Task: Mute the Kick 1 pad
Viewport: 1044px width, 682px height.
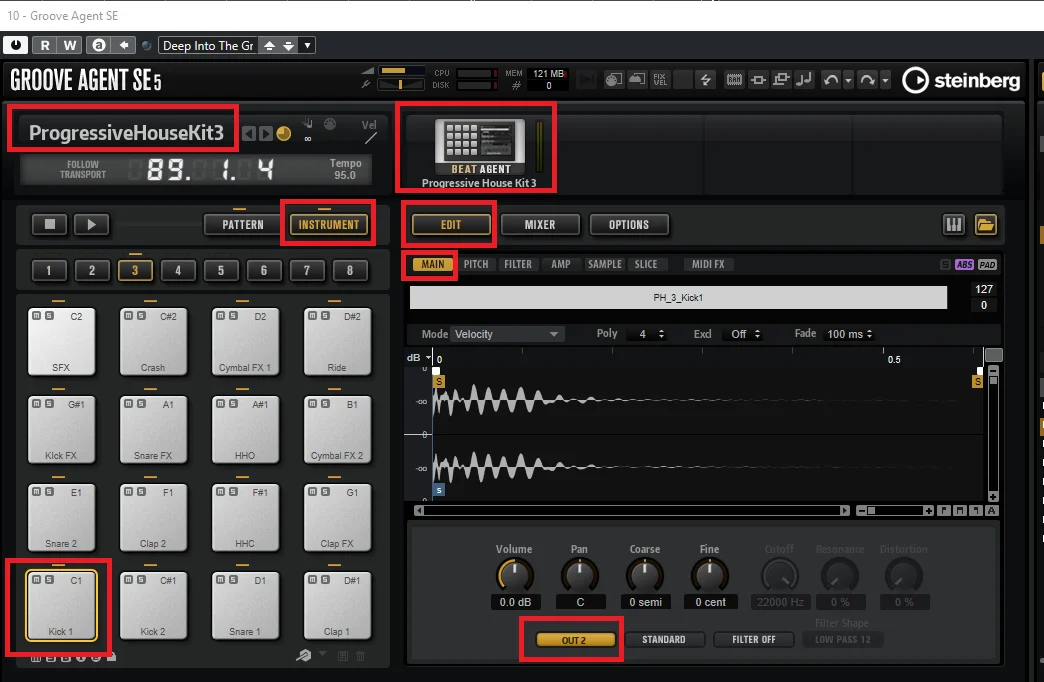Action: click(37, 580)
